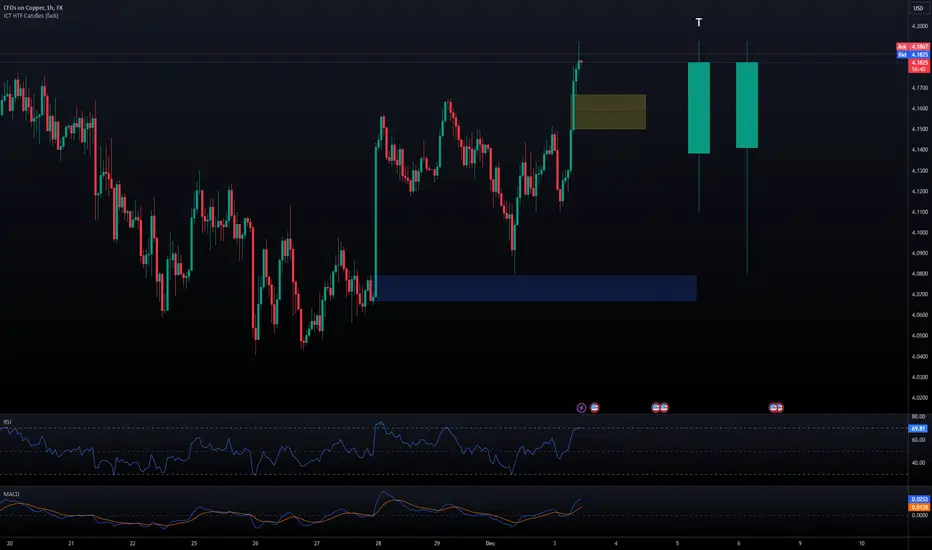This screenshot has height=550, width=932.
Task: Click the blue MACD value tag 0.0253
Action: pyautogui.click(x=919, y=499)
